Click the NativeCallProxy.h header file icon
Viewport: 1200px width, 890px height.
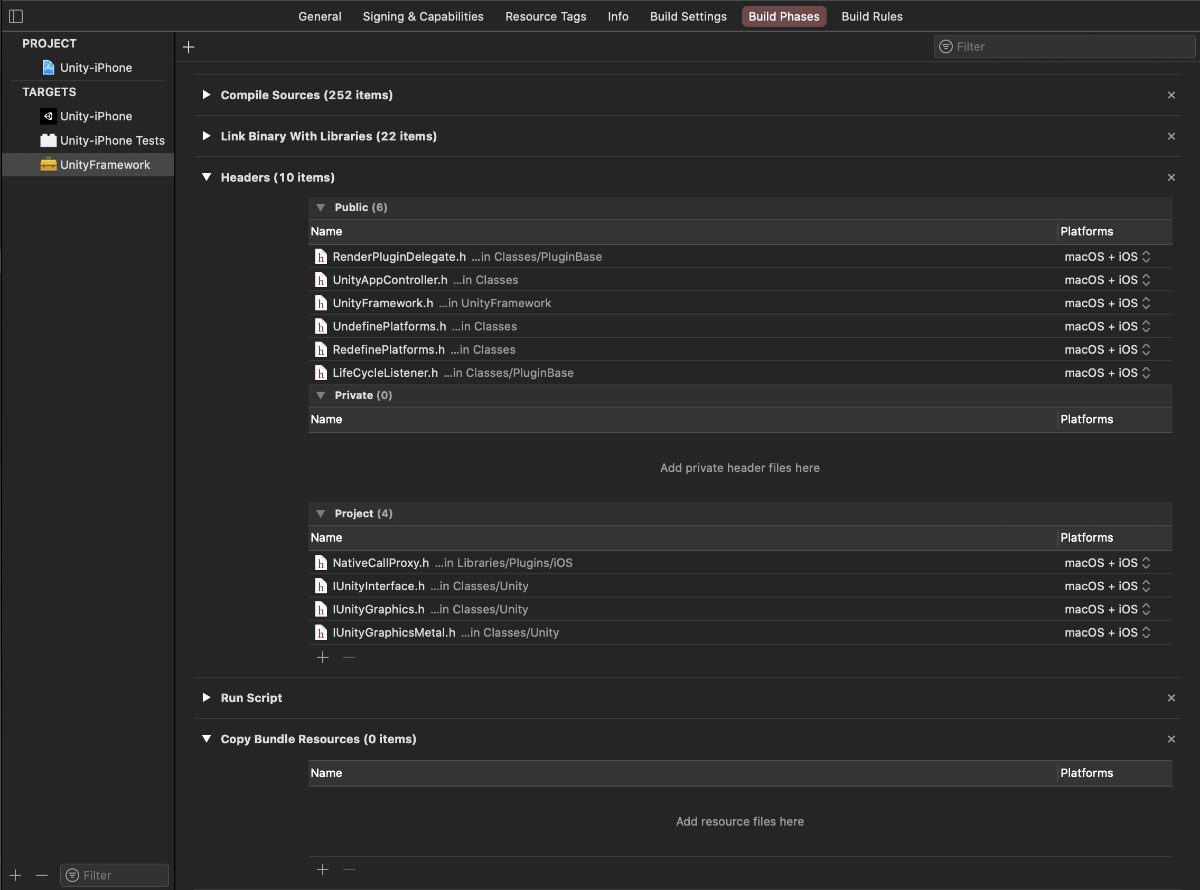321,563
